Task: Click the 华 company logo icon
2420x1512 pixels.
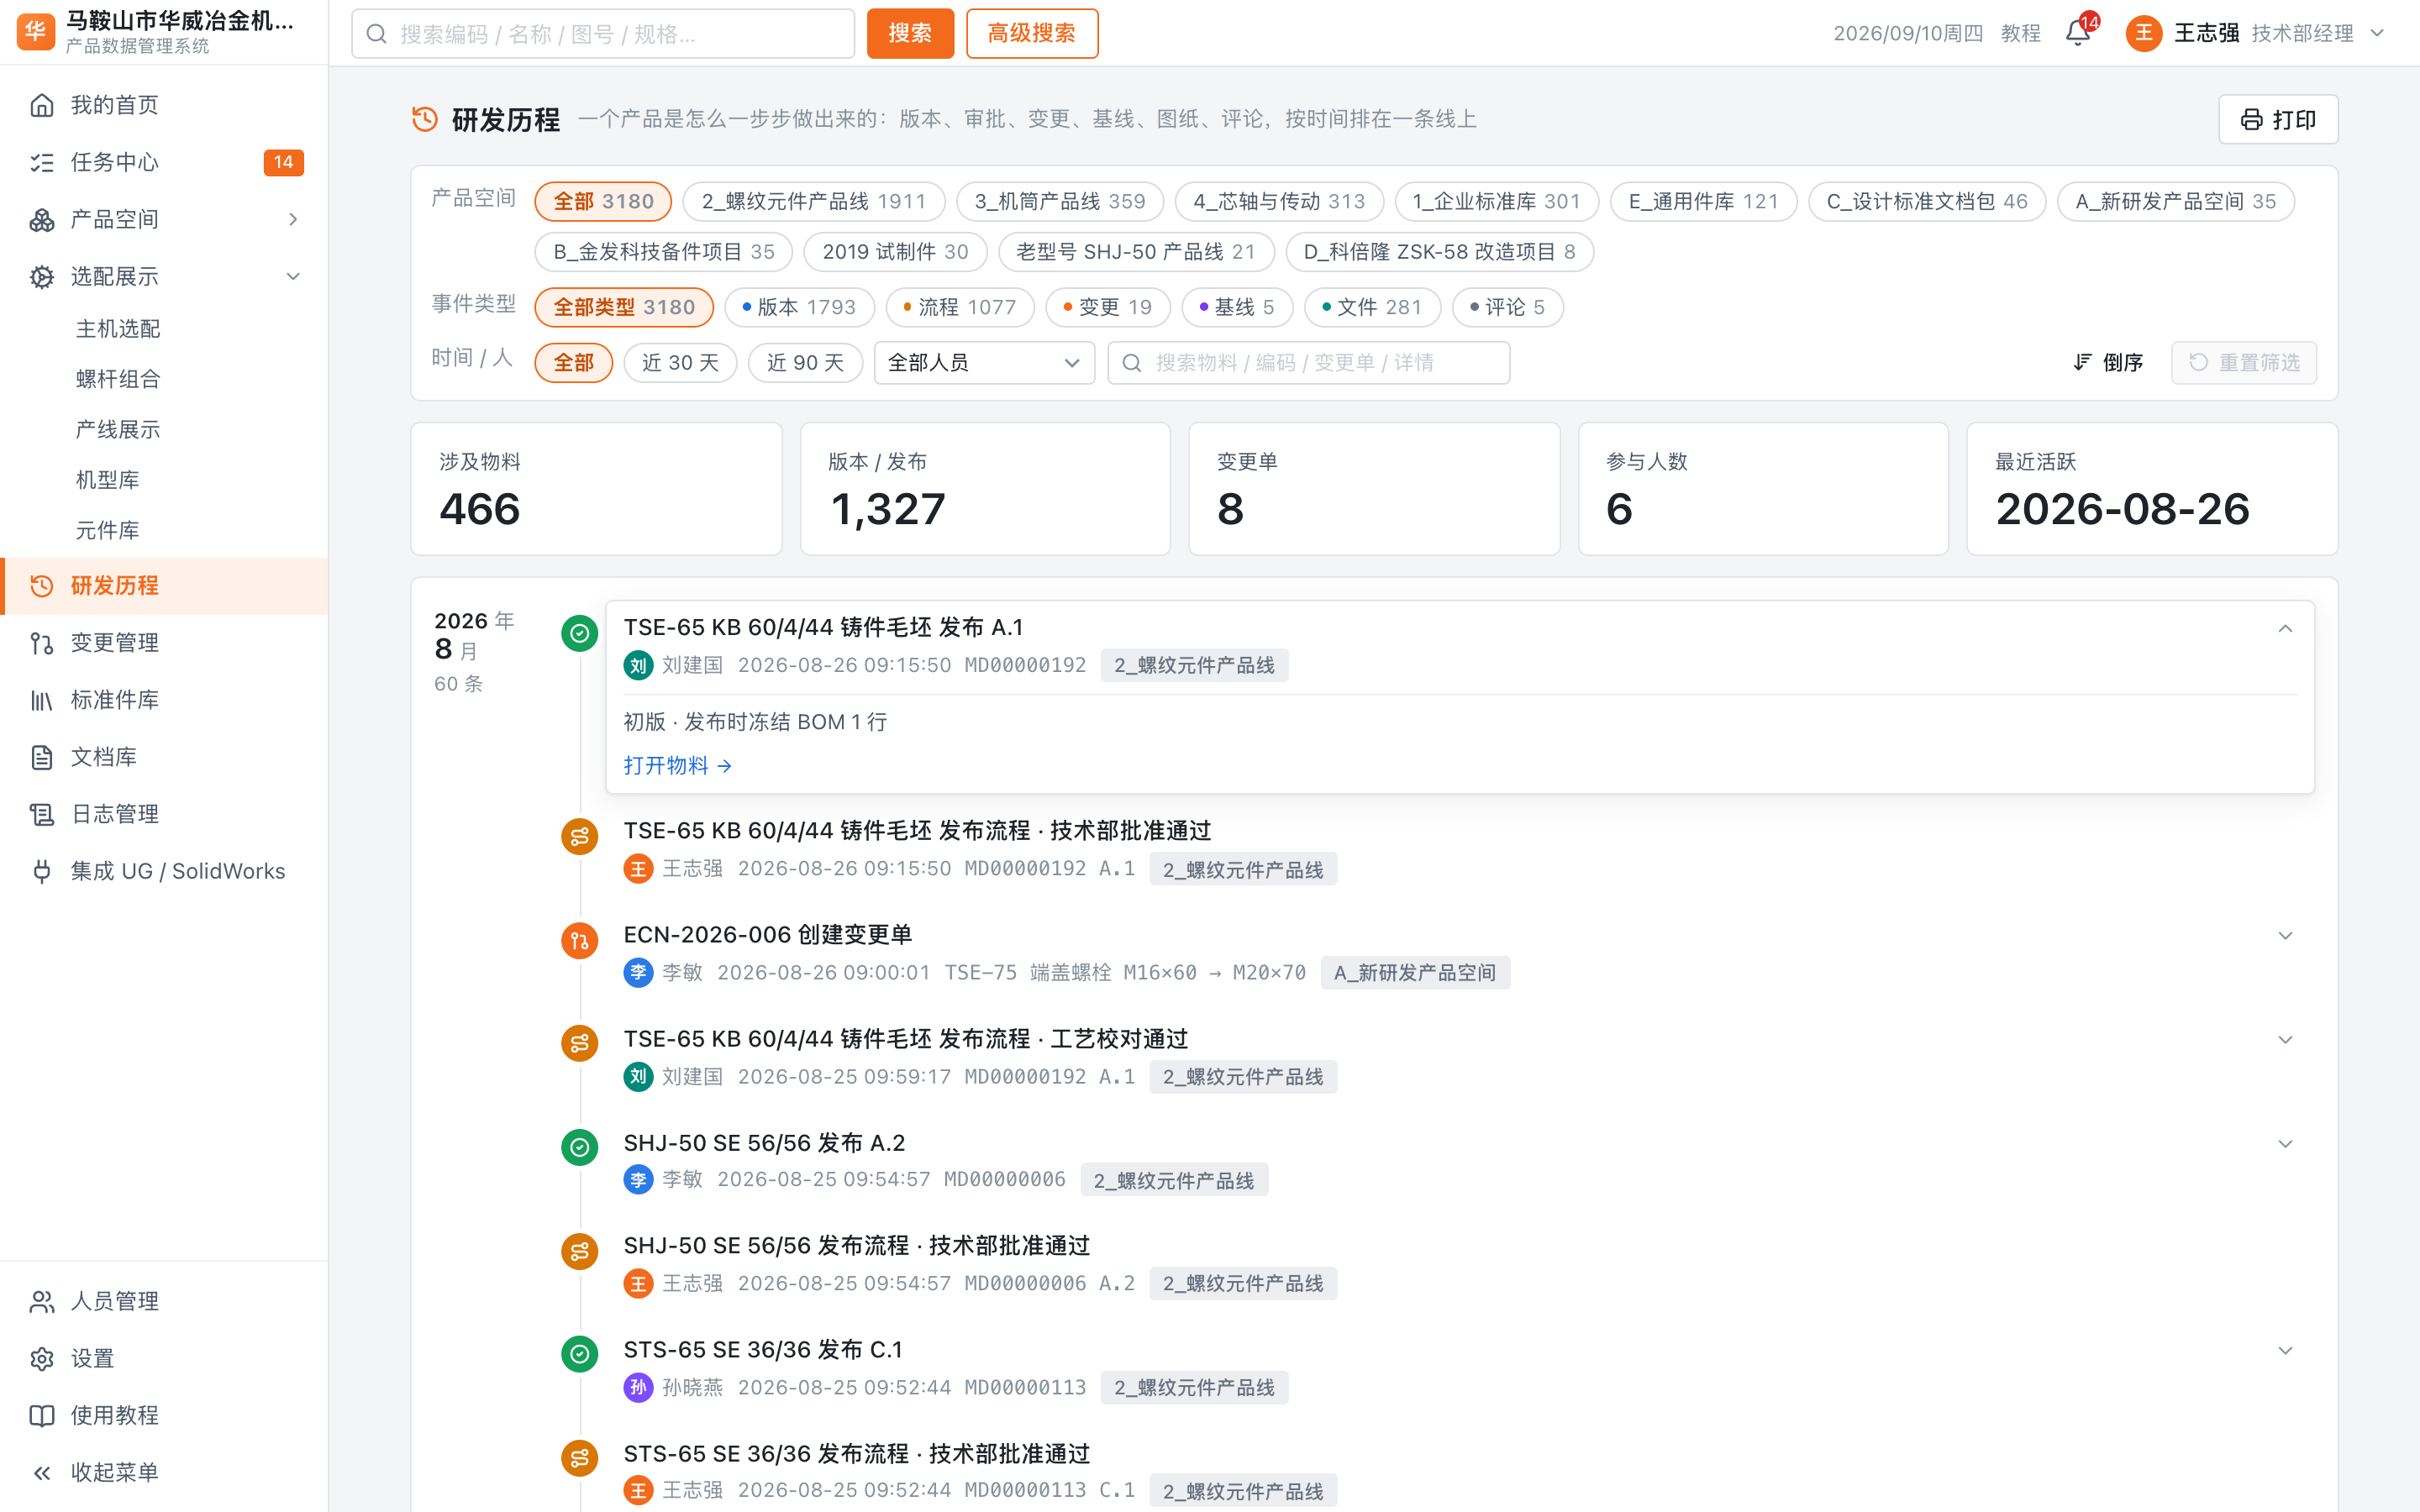Action: pos(36,32)
